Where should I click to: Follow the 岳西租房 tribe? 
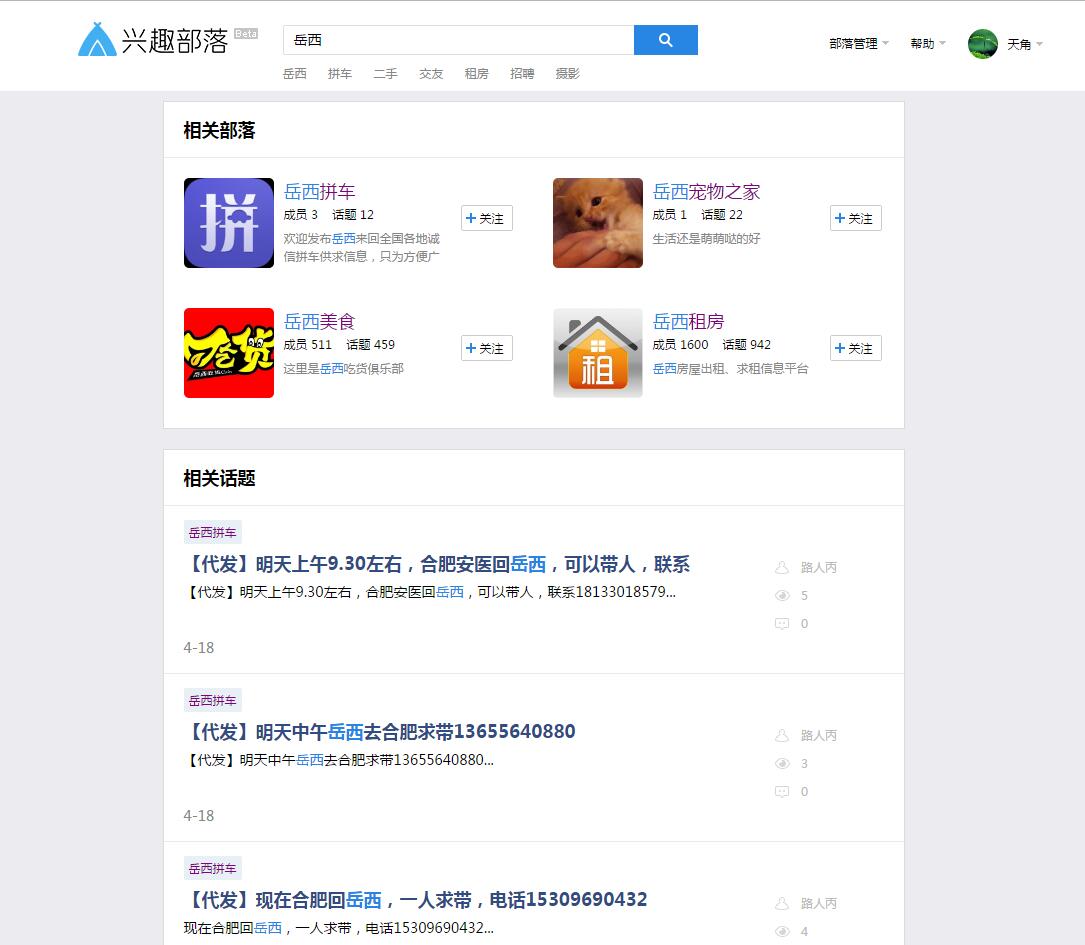tap(855, 348)
